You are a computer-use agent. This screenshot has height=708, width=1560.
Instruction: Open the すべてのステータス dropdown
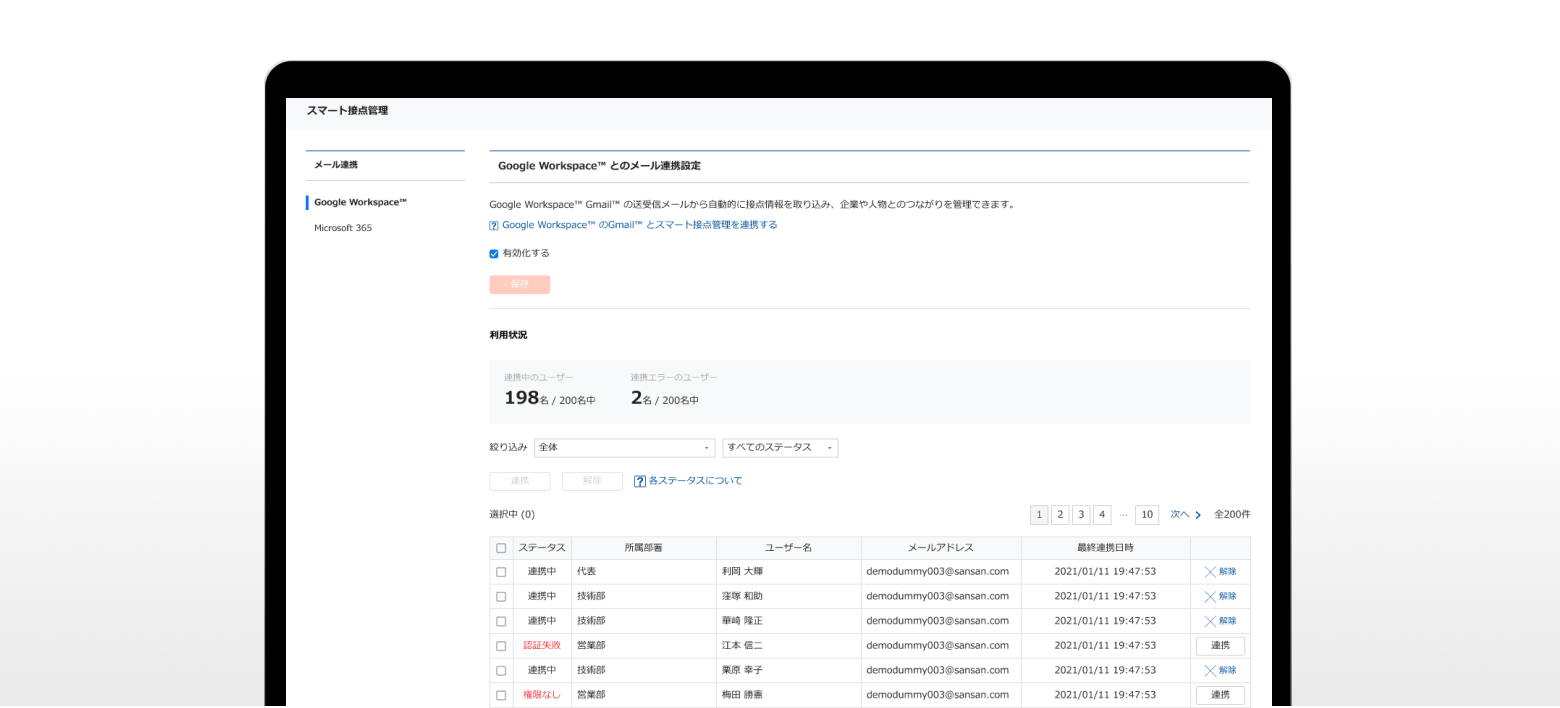[780, 448]
